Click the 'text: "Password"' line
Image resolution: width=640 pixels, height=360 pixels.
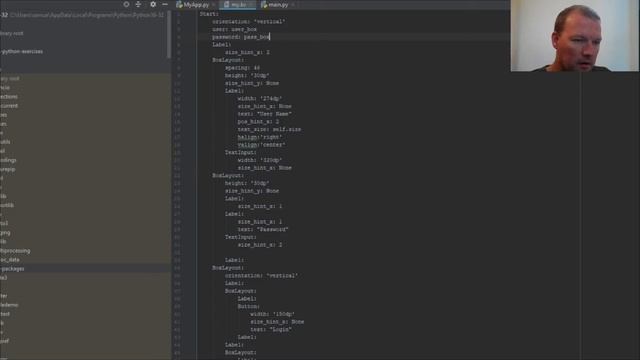(x=263, y=229)
